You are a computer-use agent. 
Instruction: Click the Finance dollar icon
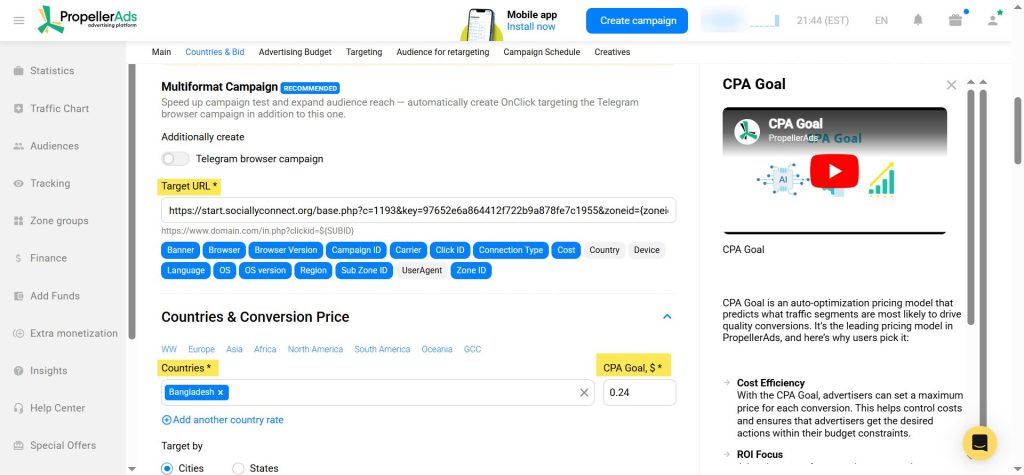tap(18, 259)
